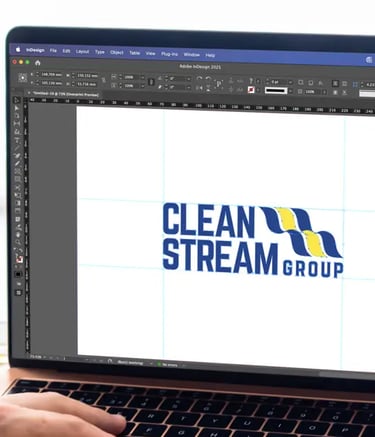Click the X position input field
This screenshot has width=375, height=437.
pyautogui.click(x=51, y=74)
